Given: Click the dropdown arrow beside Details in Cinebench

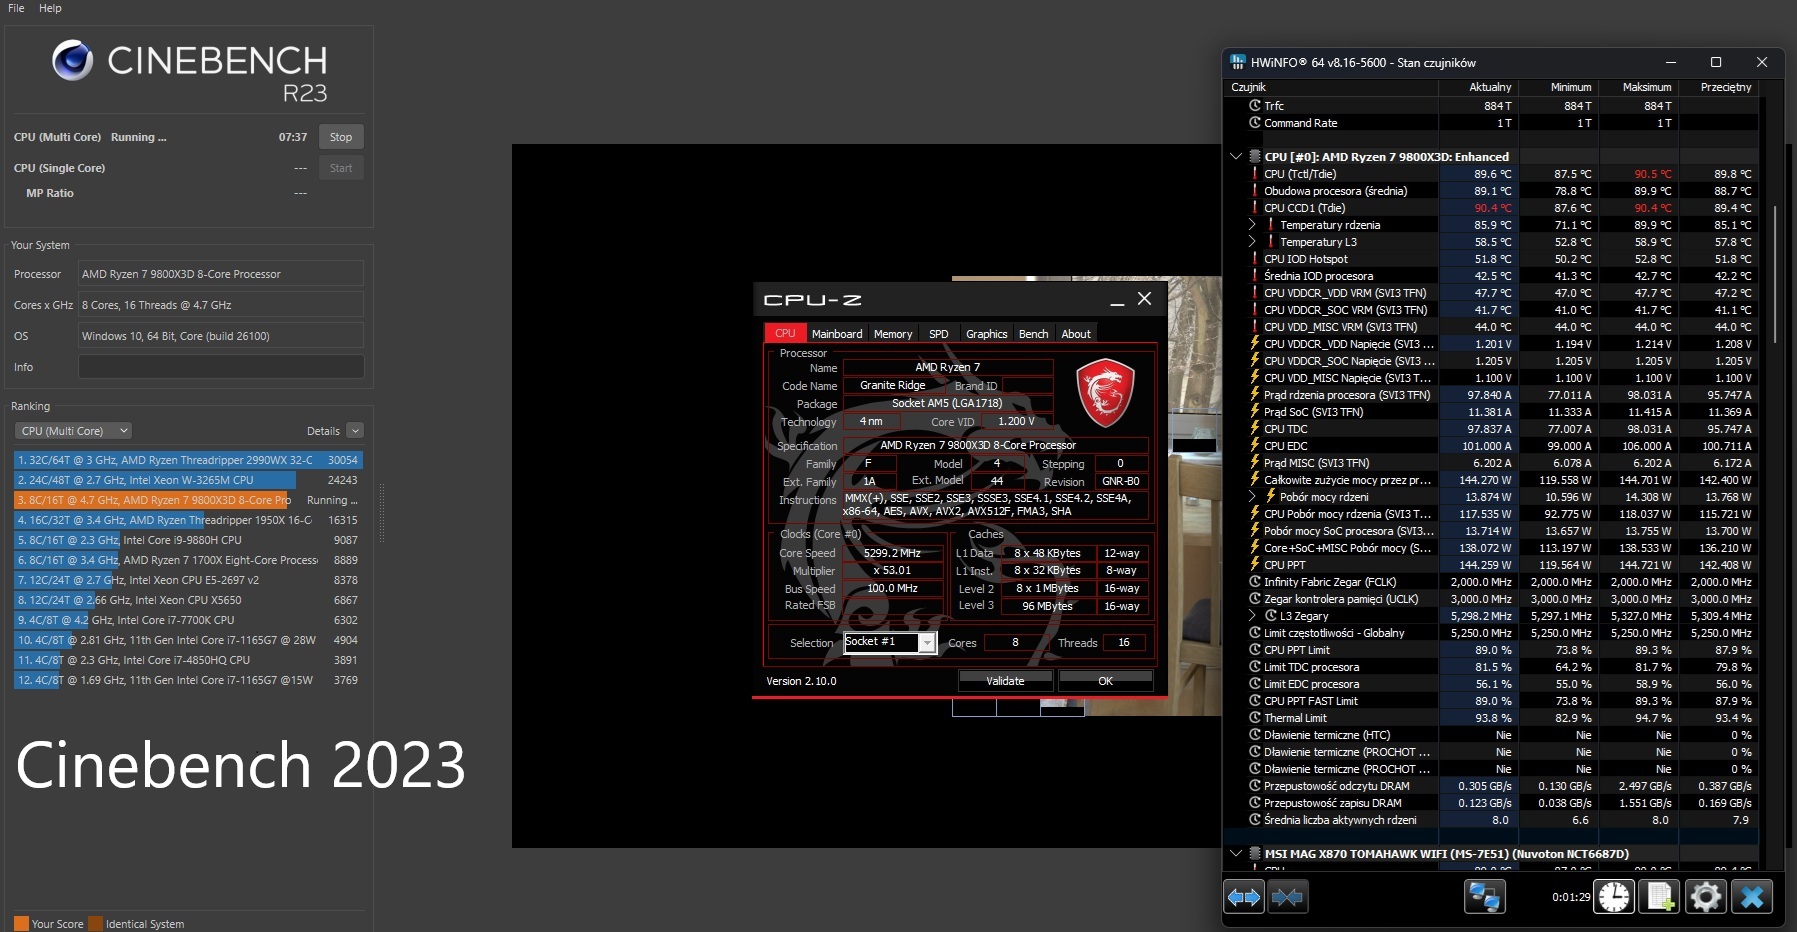Looking at the screenshot, I should coord(355,431).
